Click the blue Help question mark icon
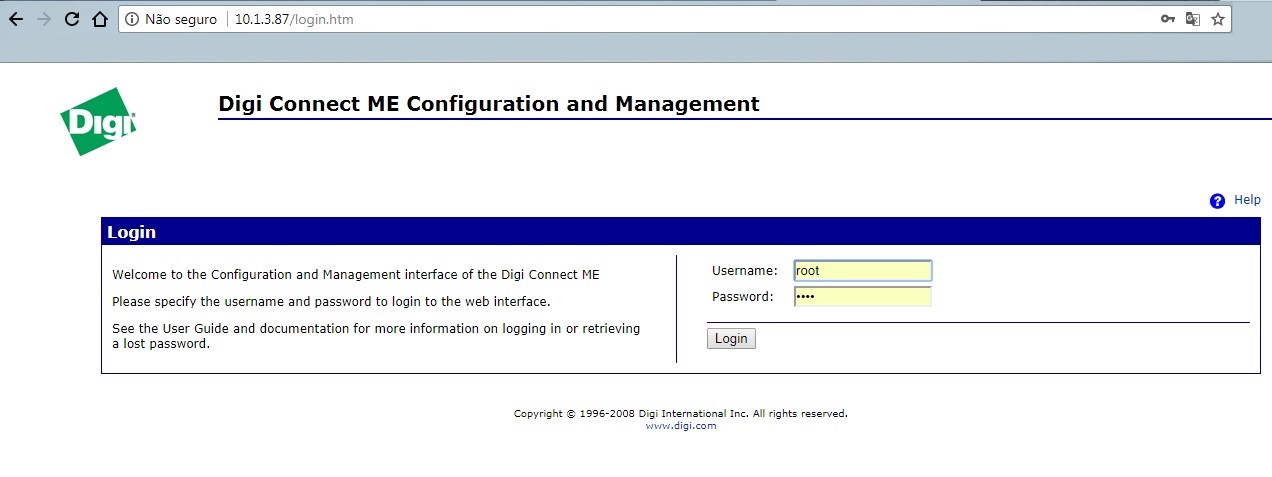This screenshot has width=1272, height=477. 1217,201
